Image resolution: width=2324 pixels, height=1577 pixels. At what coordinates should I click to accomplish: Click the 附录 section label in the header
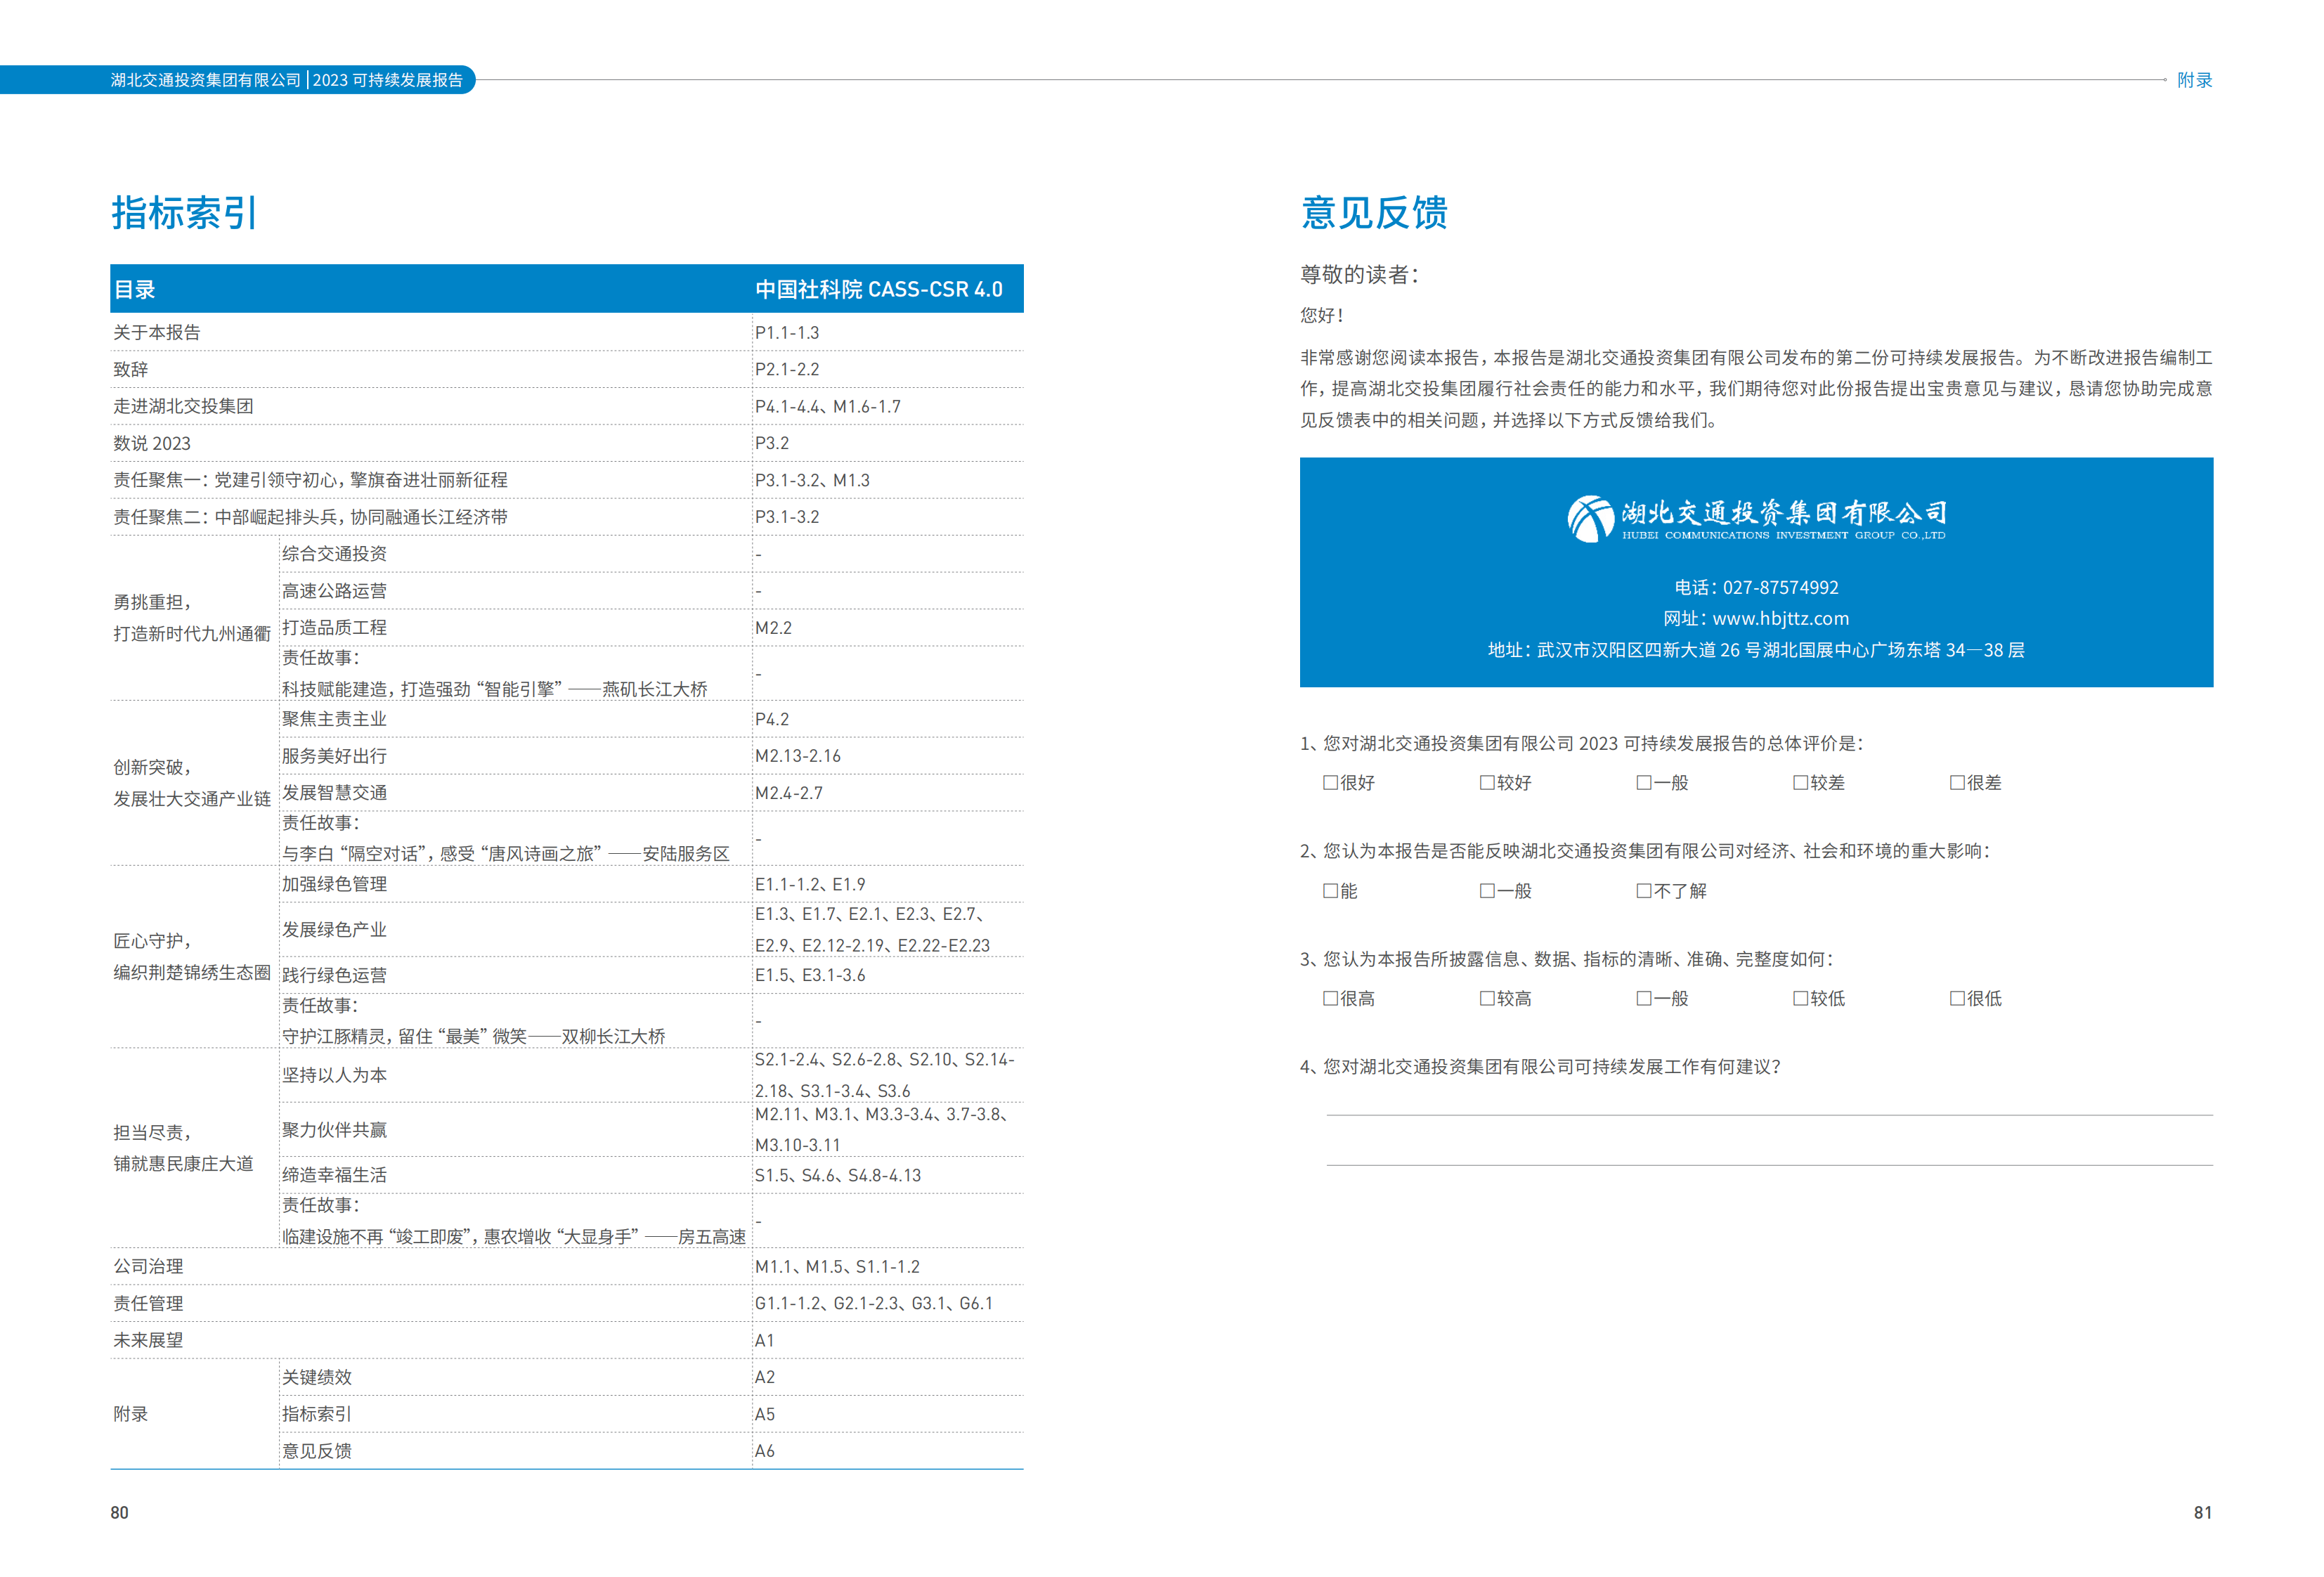click(2194, 80)
